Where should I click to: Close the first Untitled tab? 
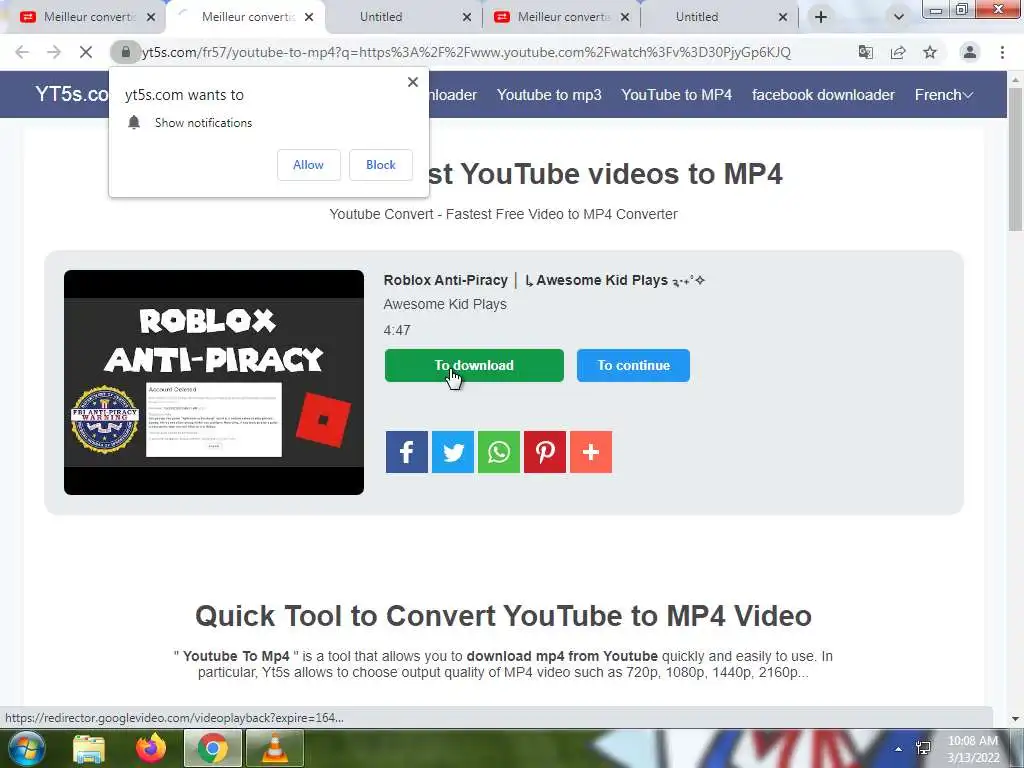[467, 17]
